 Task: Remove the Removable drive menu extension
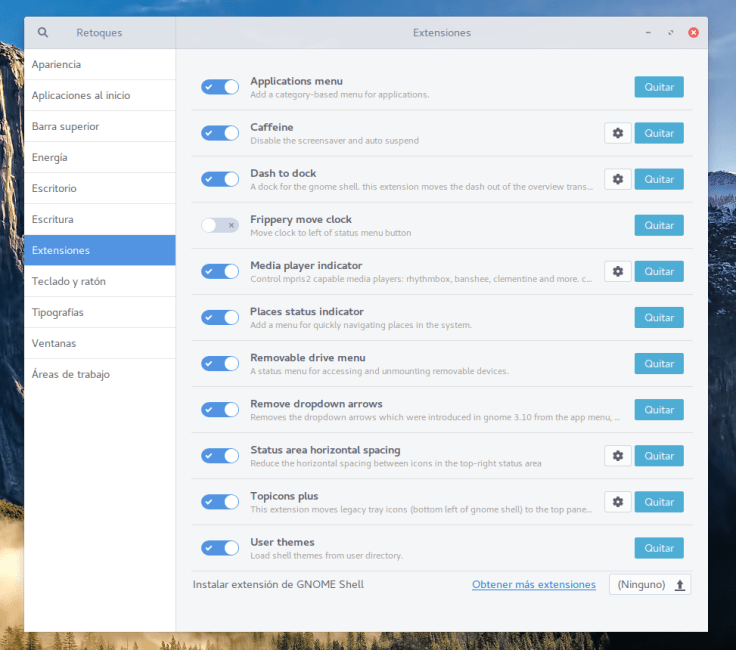tap(659, 363)
